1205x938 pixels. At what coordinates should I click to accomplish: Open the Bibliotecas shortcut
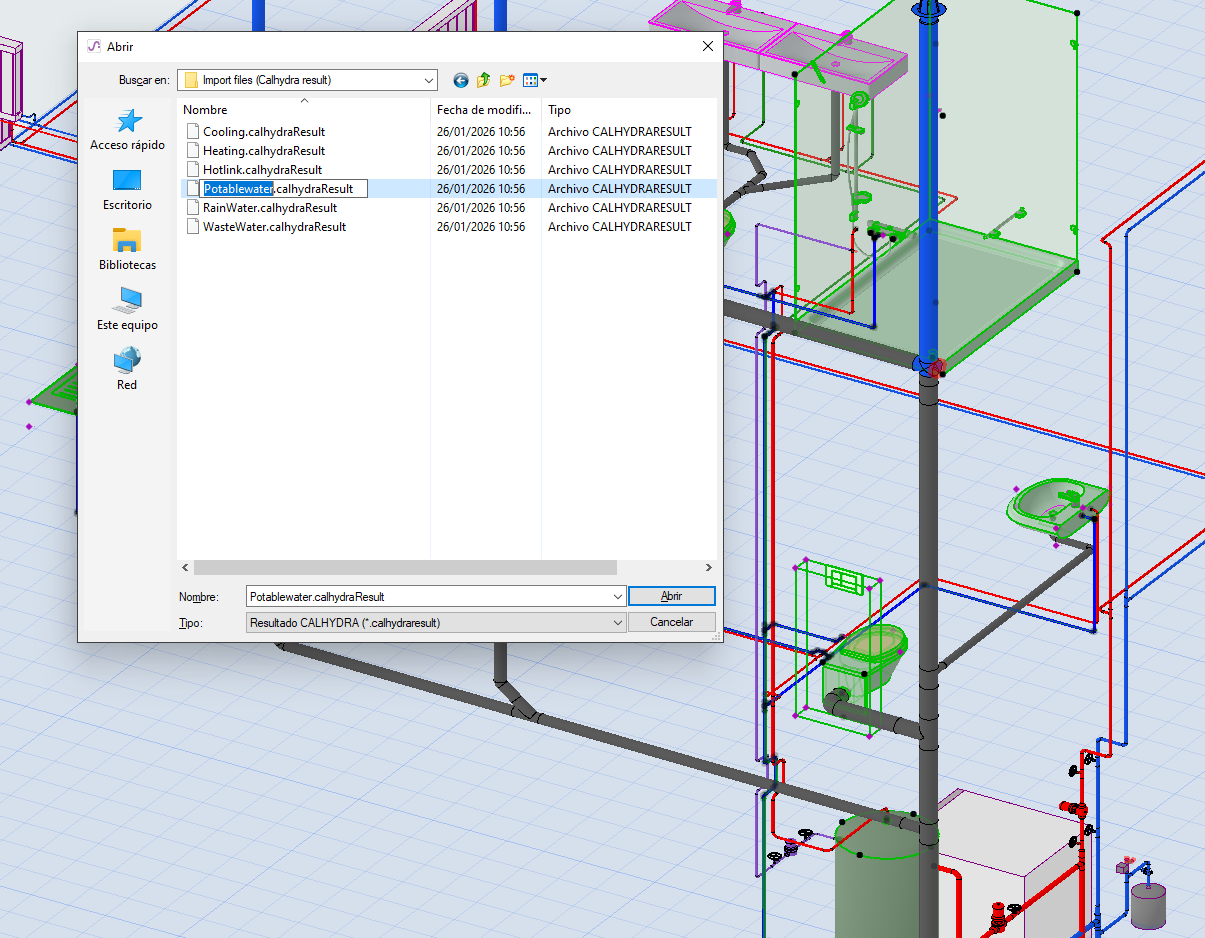(x=127, y=250)
